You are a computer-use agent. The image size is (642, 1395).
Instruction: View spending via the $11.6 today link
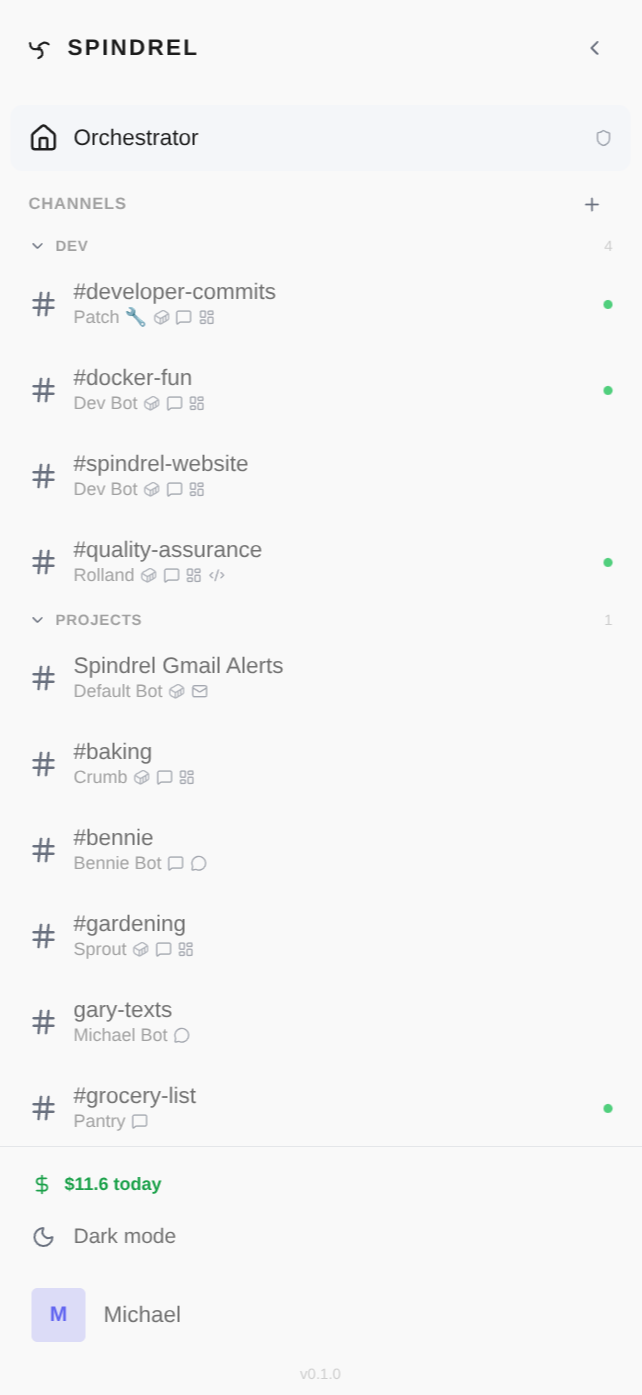pyautogui.click(x=111, y=1184)
